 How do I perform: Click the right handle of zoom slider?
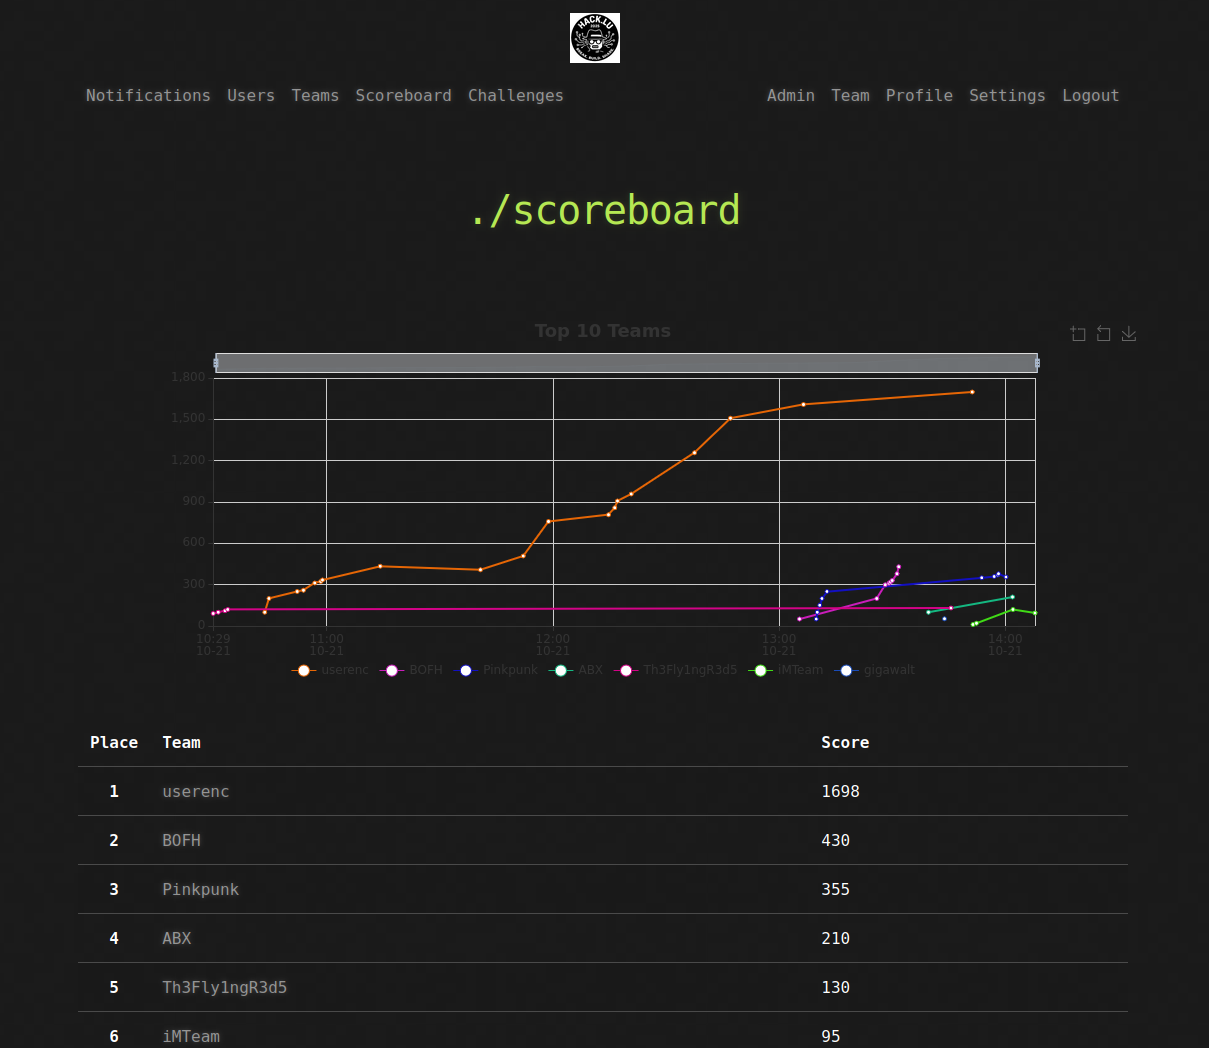(1037, 363)
